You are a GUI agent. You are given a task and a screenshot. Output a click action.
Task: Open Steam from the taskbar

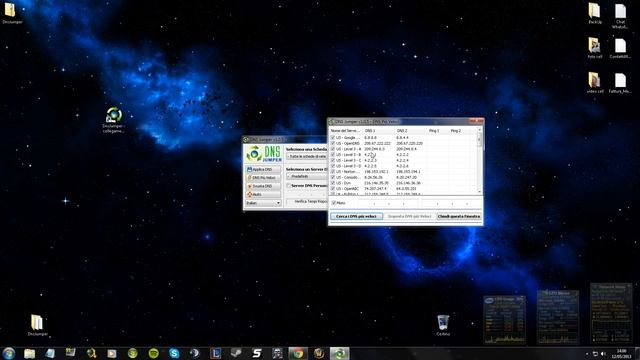236,353
